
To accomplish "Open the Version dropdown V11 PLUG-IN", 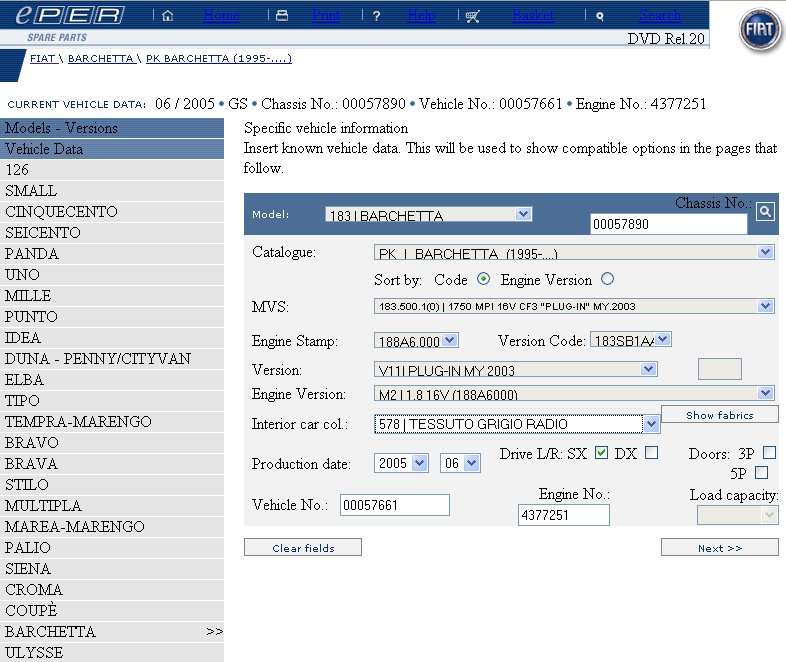I will click(515, 370).
